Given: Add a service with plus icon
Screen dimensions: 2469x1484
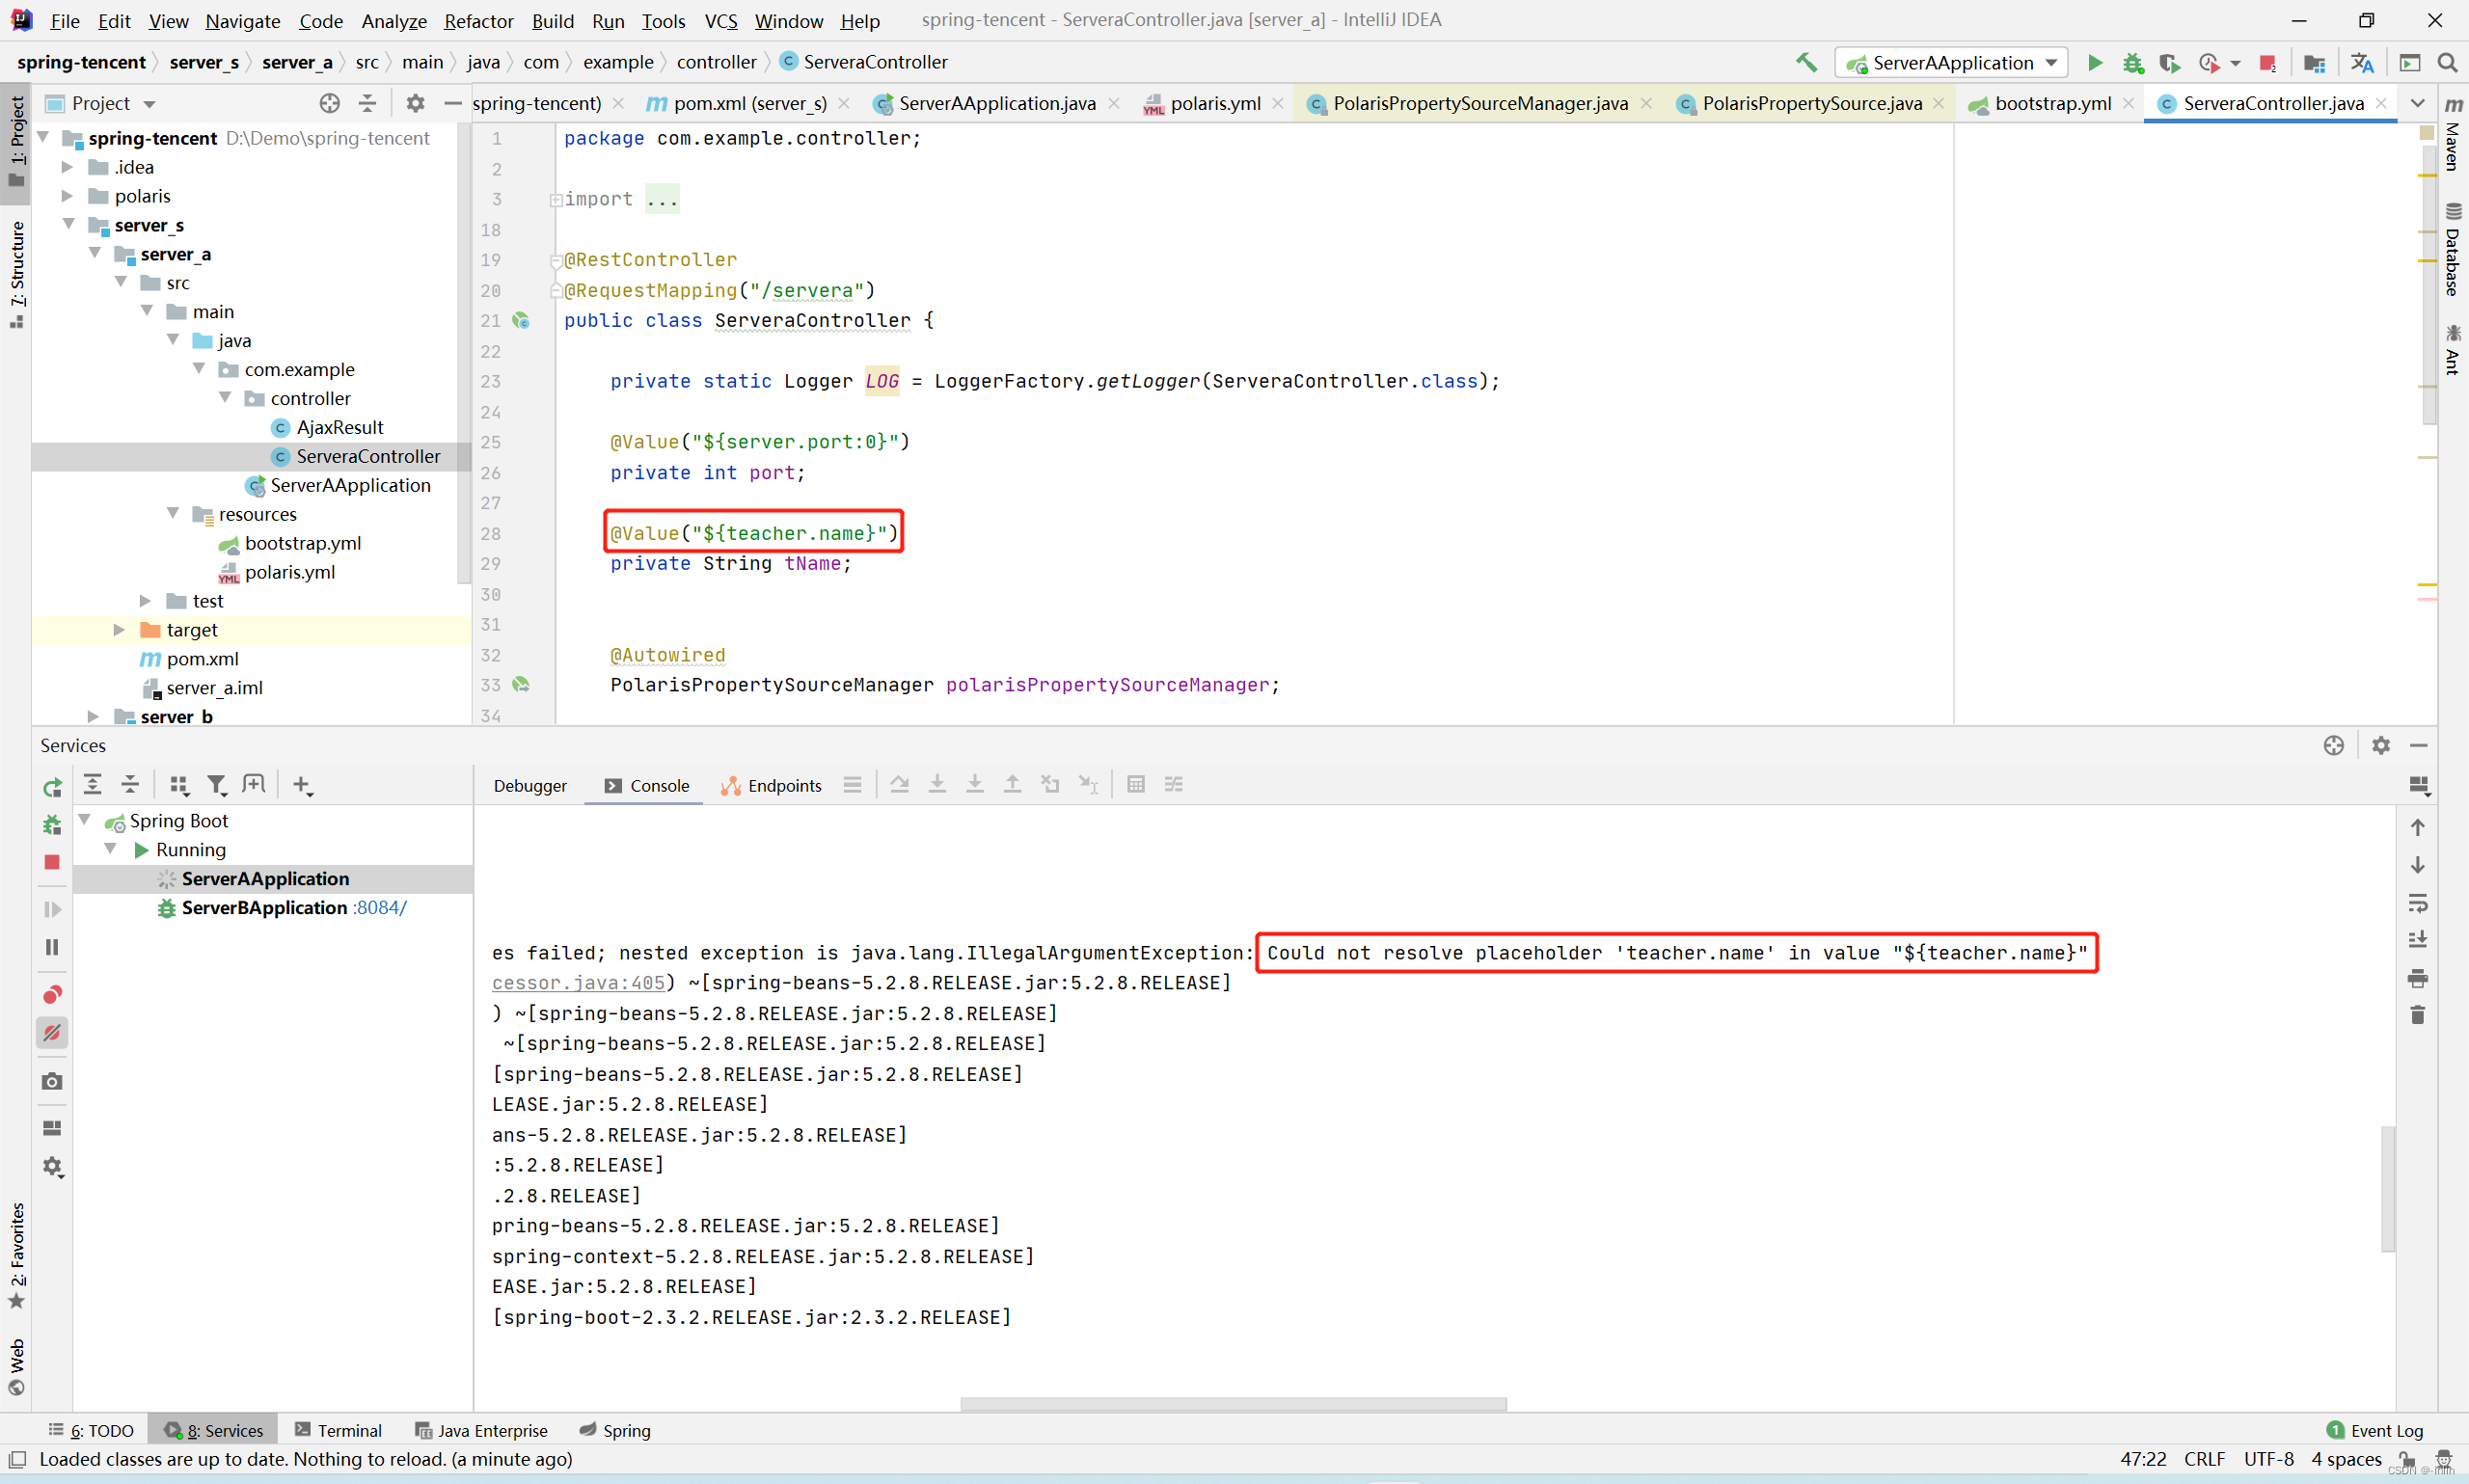Looking at the screenshot, I should pyautogui.click(x=302, y=785).
